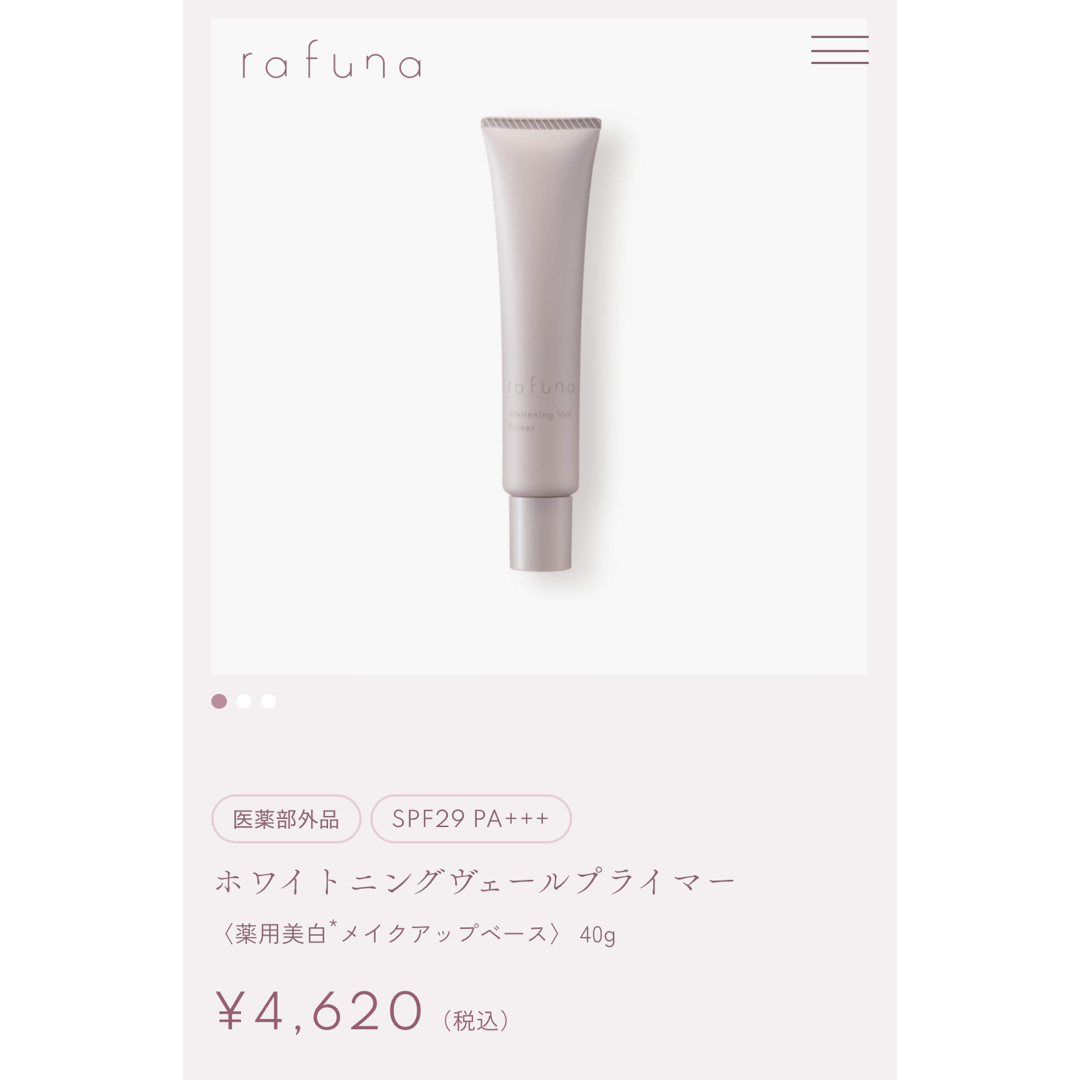Go to the rafuna logo home link
This screenshot has width=1080, height=1080.
point(331,64)
